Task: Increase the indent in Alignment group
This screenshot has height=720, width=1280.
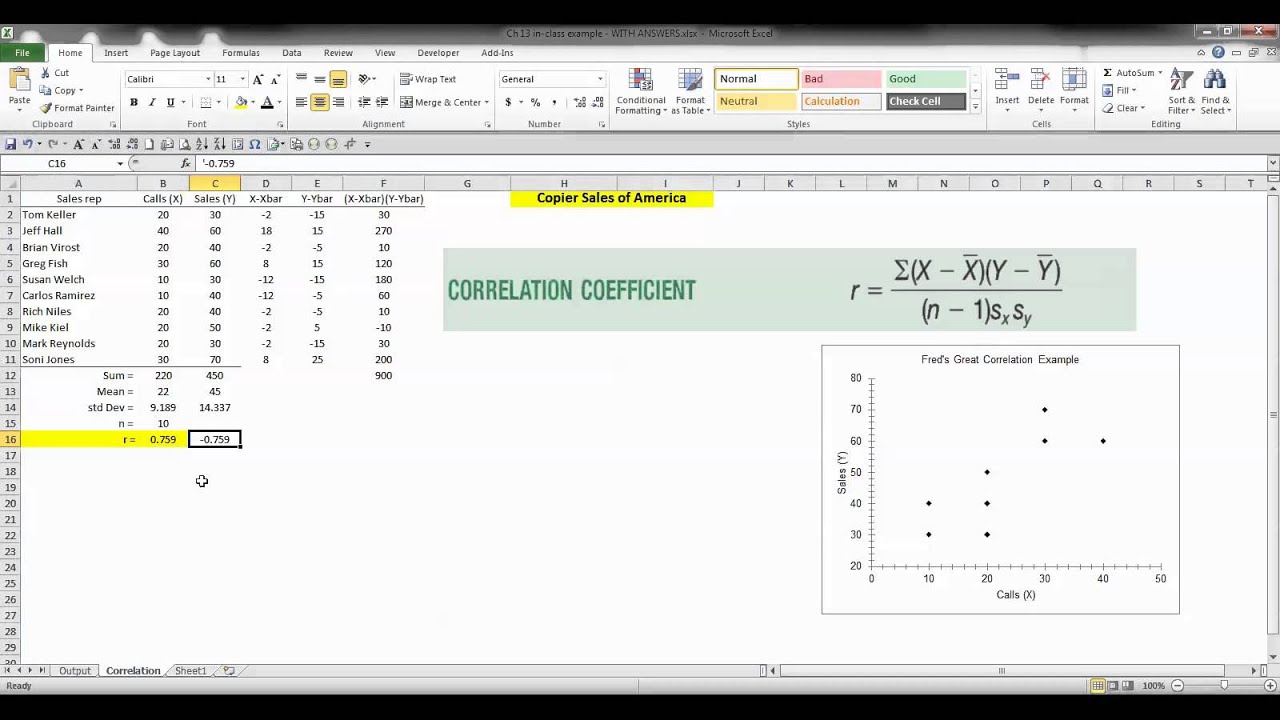Action: (x=382, y=102)
